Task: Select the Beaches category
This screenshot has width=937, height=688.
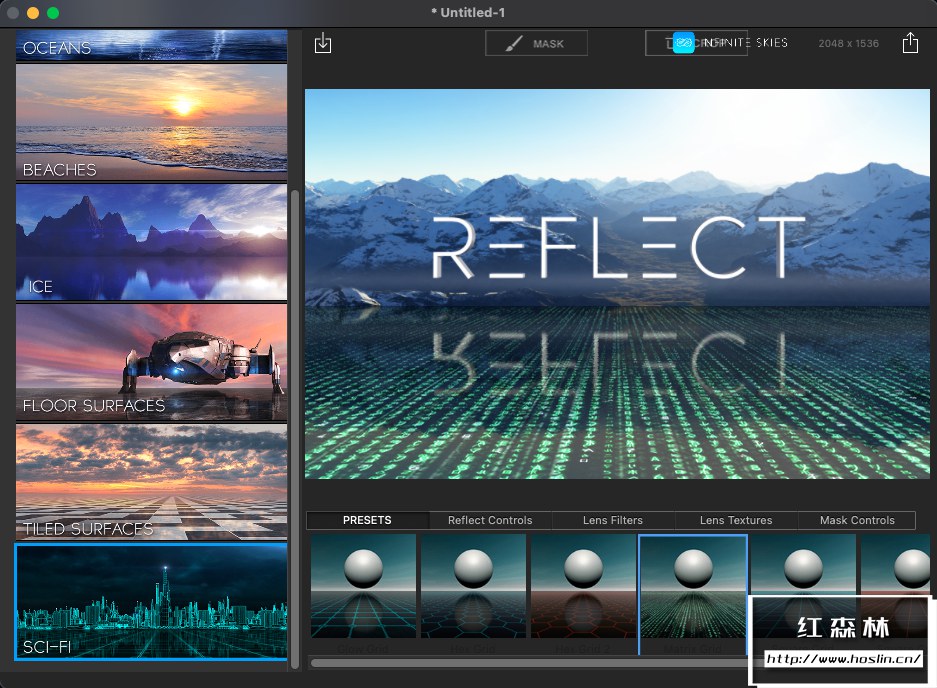Action: click(x=151, y=122)
